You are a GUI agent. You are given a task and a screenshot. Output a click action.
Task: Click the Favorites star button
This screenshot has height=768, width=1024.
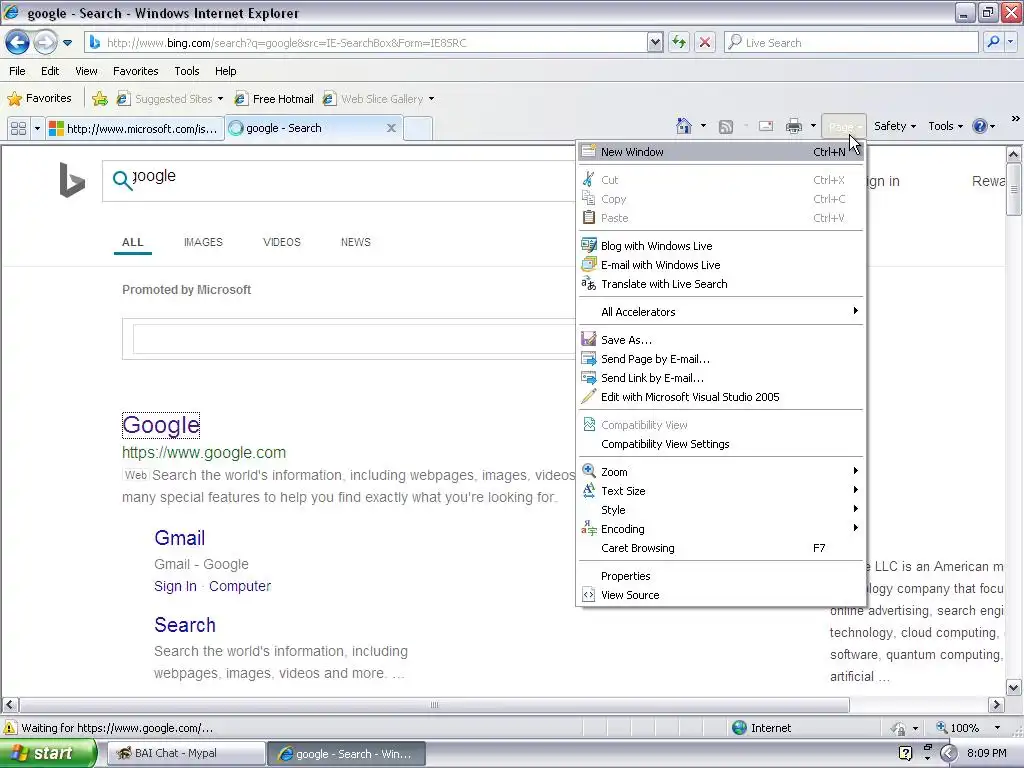pos(39,99)
